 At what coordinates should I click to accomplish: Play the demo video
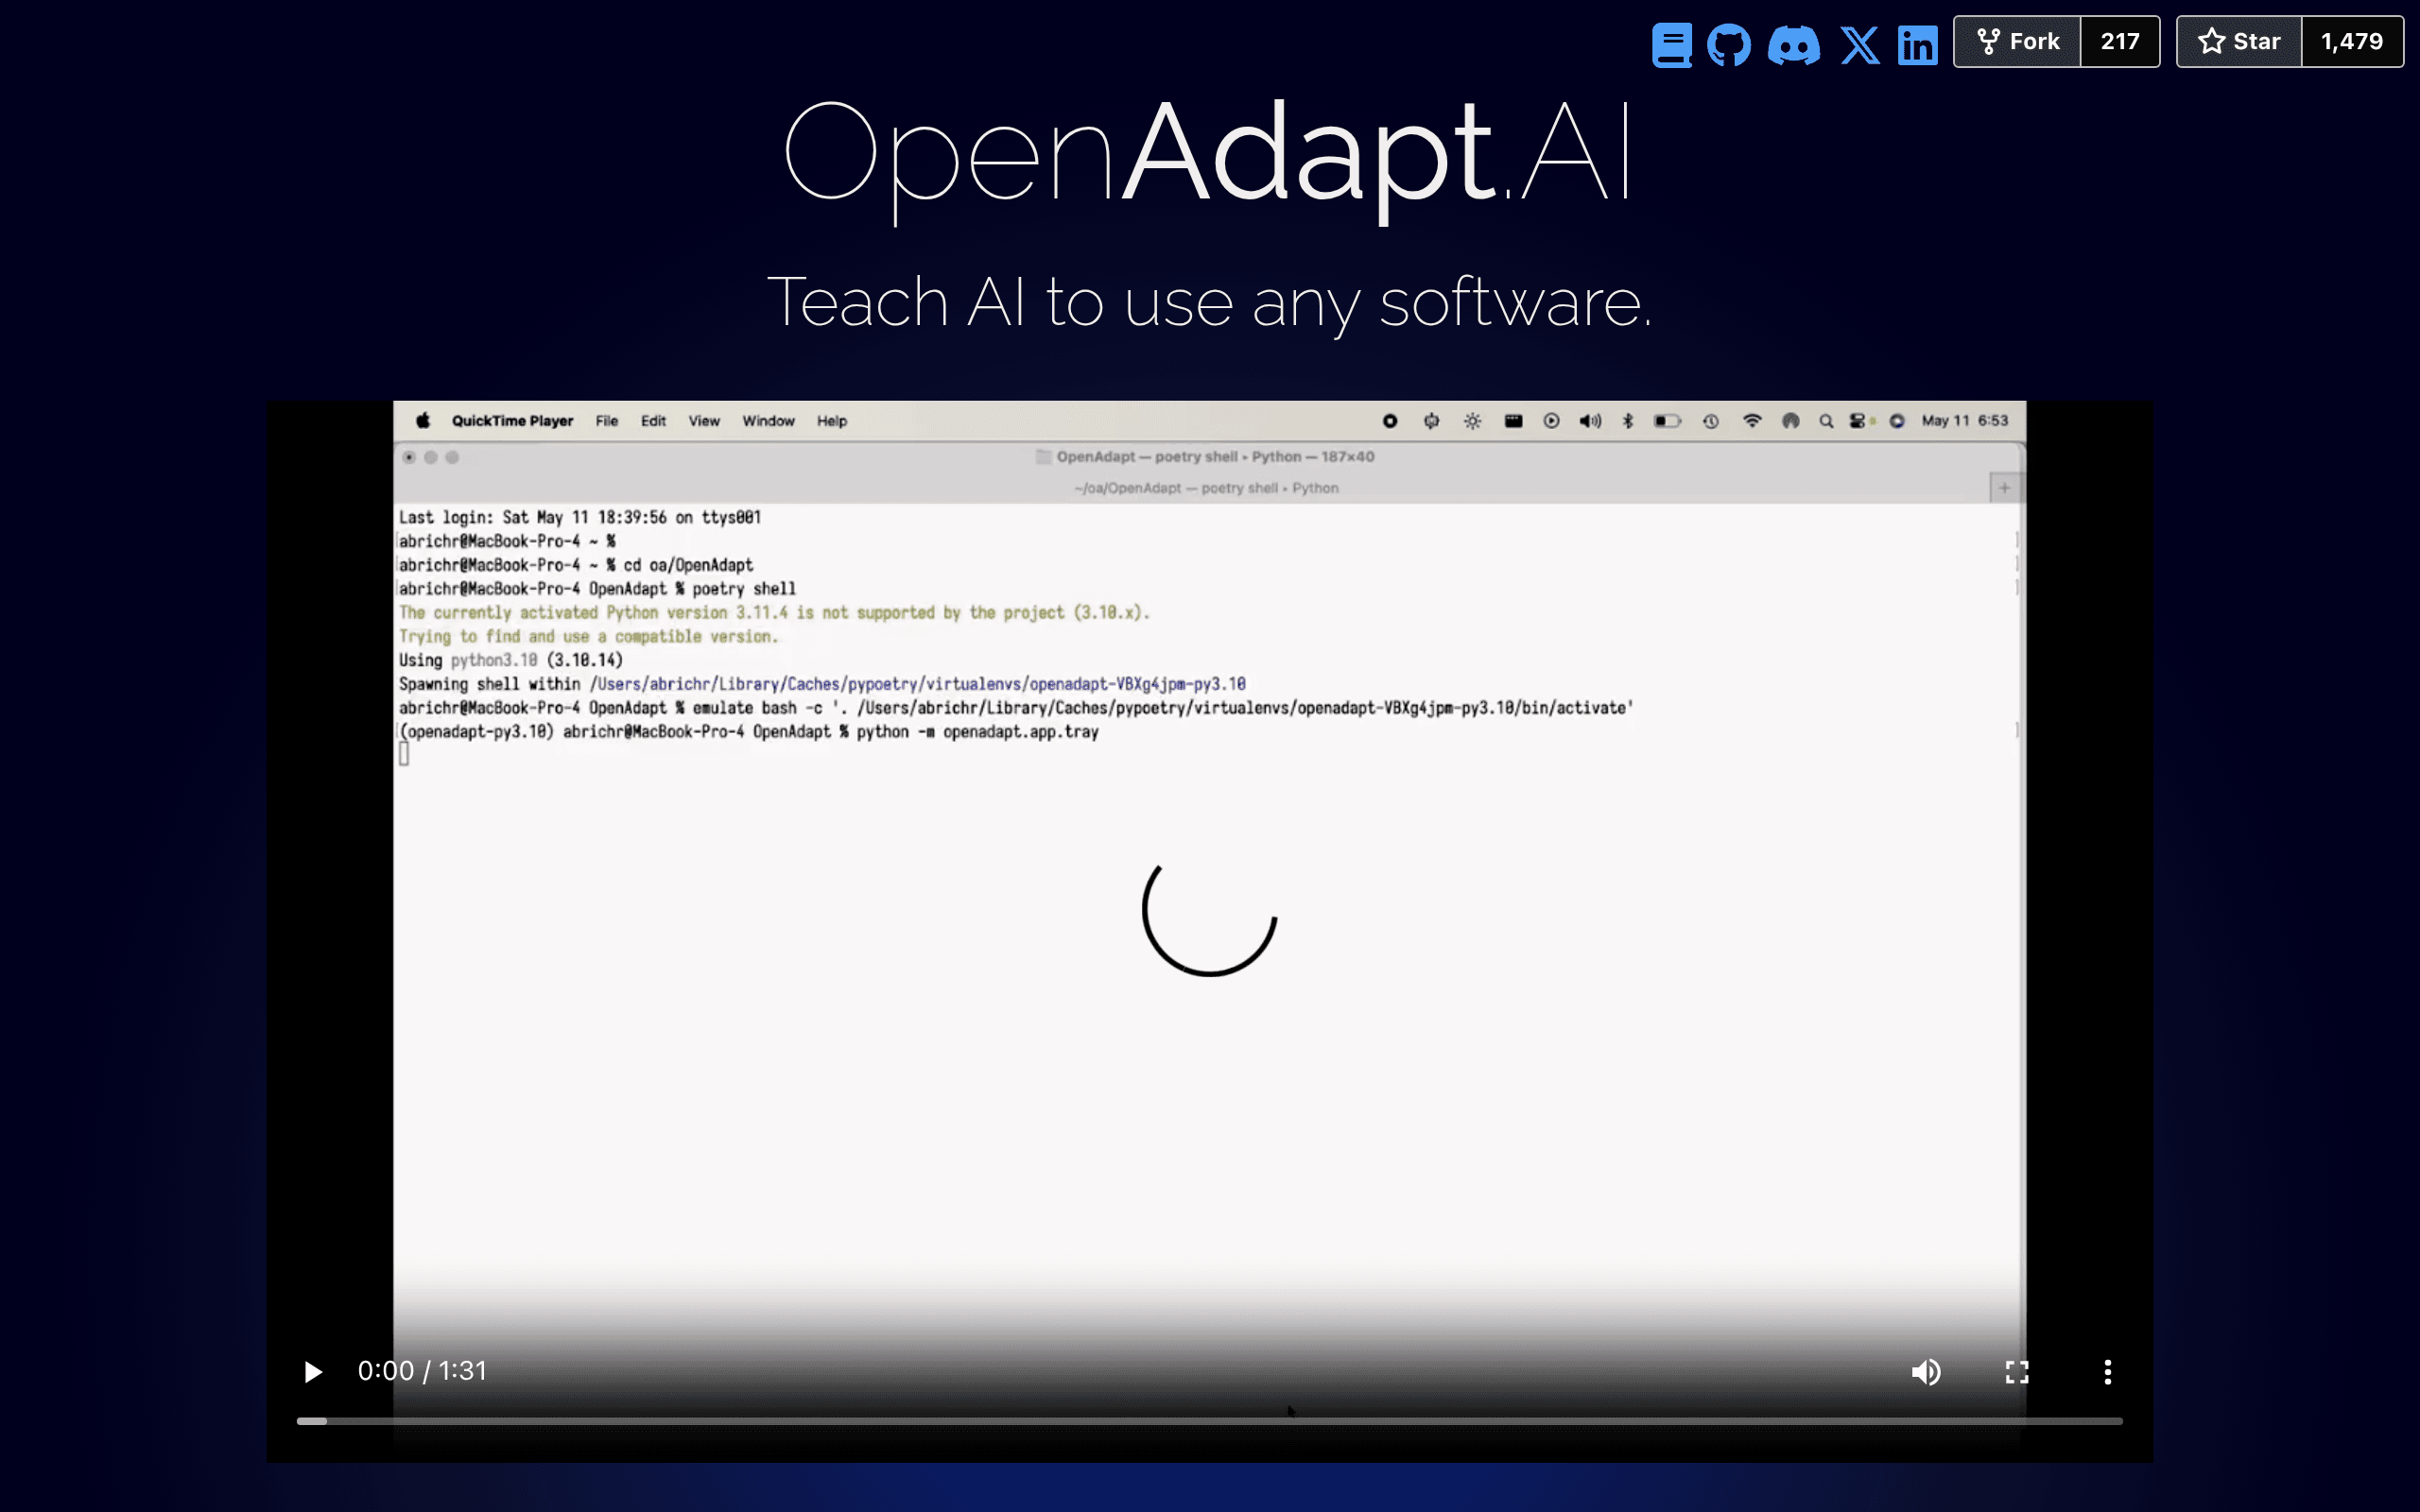312,1372
